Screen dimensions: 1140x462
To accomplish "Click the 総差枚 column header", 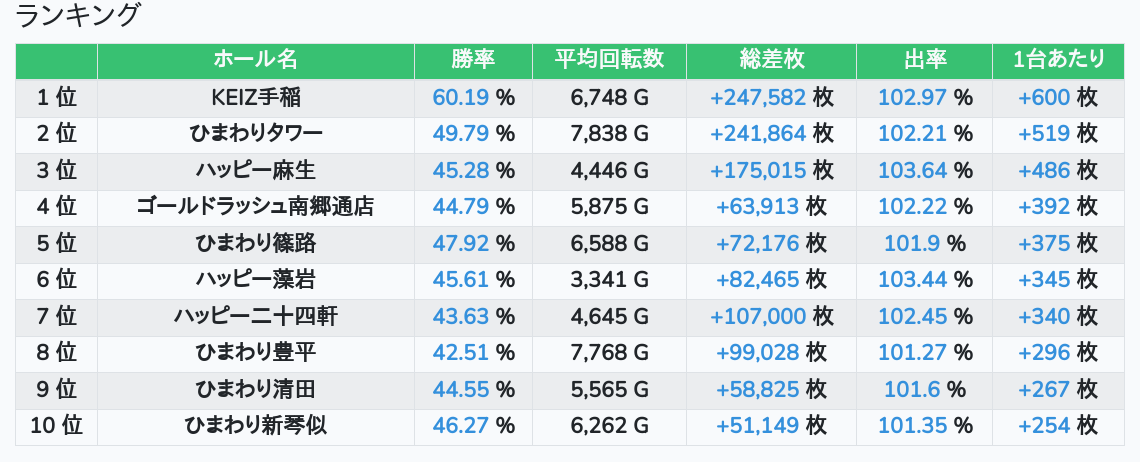I will tap(771, 60).
